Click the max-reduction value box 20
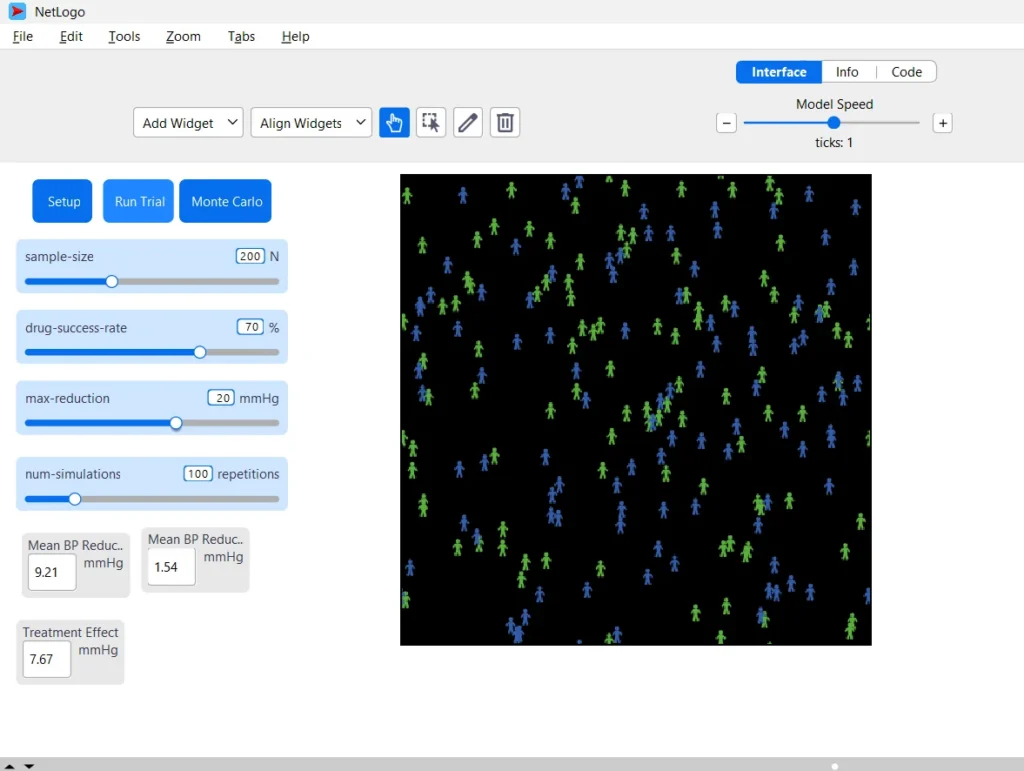1024x771 pixels. coord(221,398)
